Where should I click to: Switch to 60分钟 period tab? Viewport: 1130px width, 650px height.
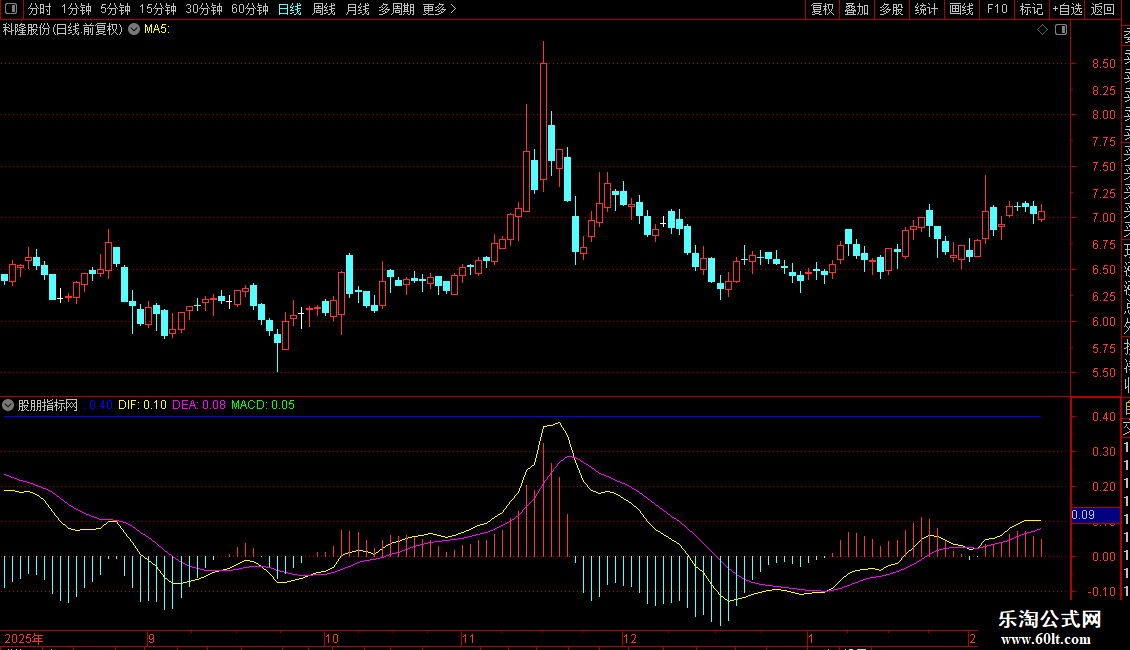tap(249, 10)
